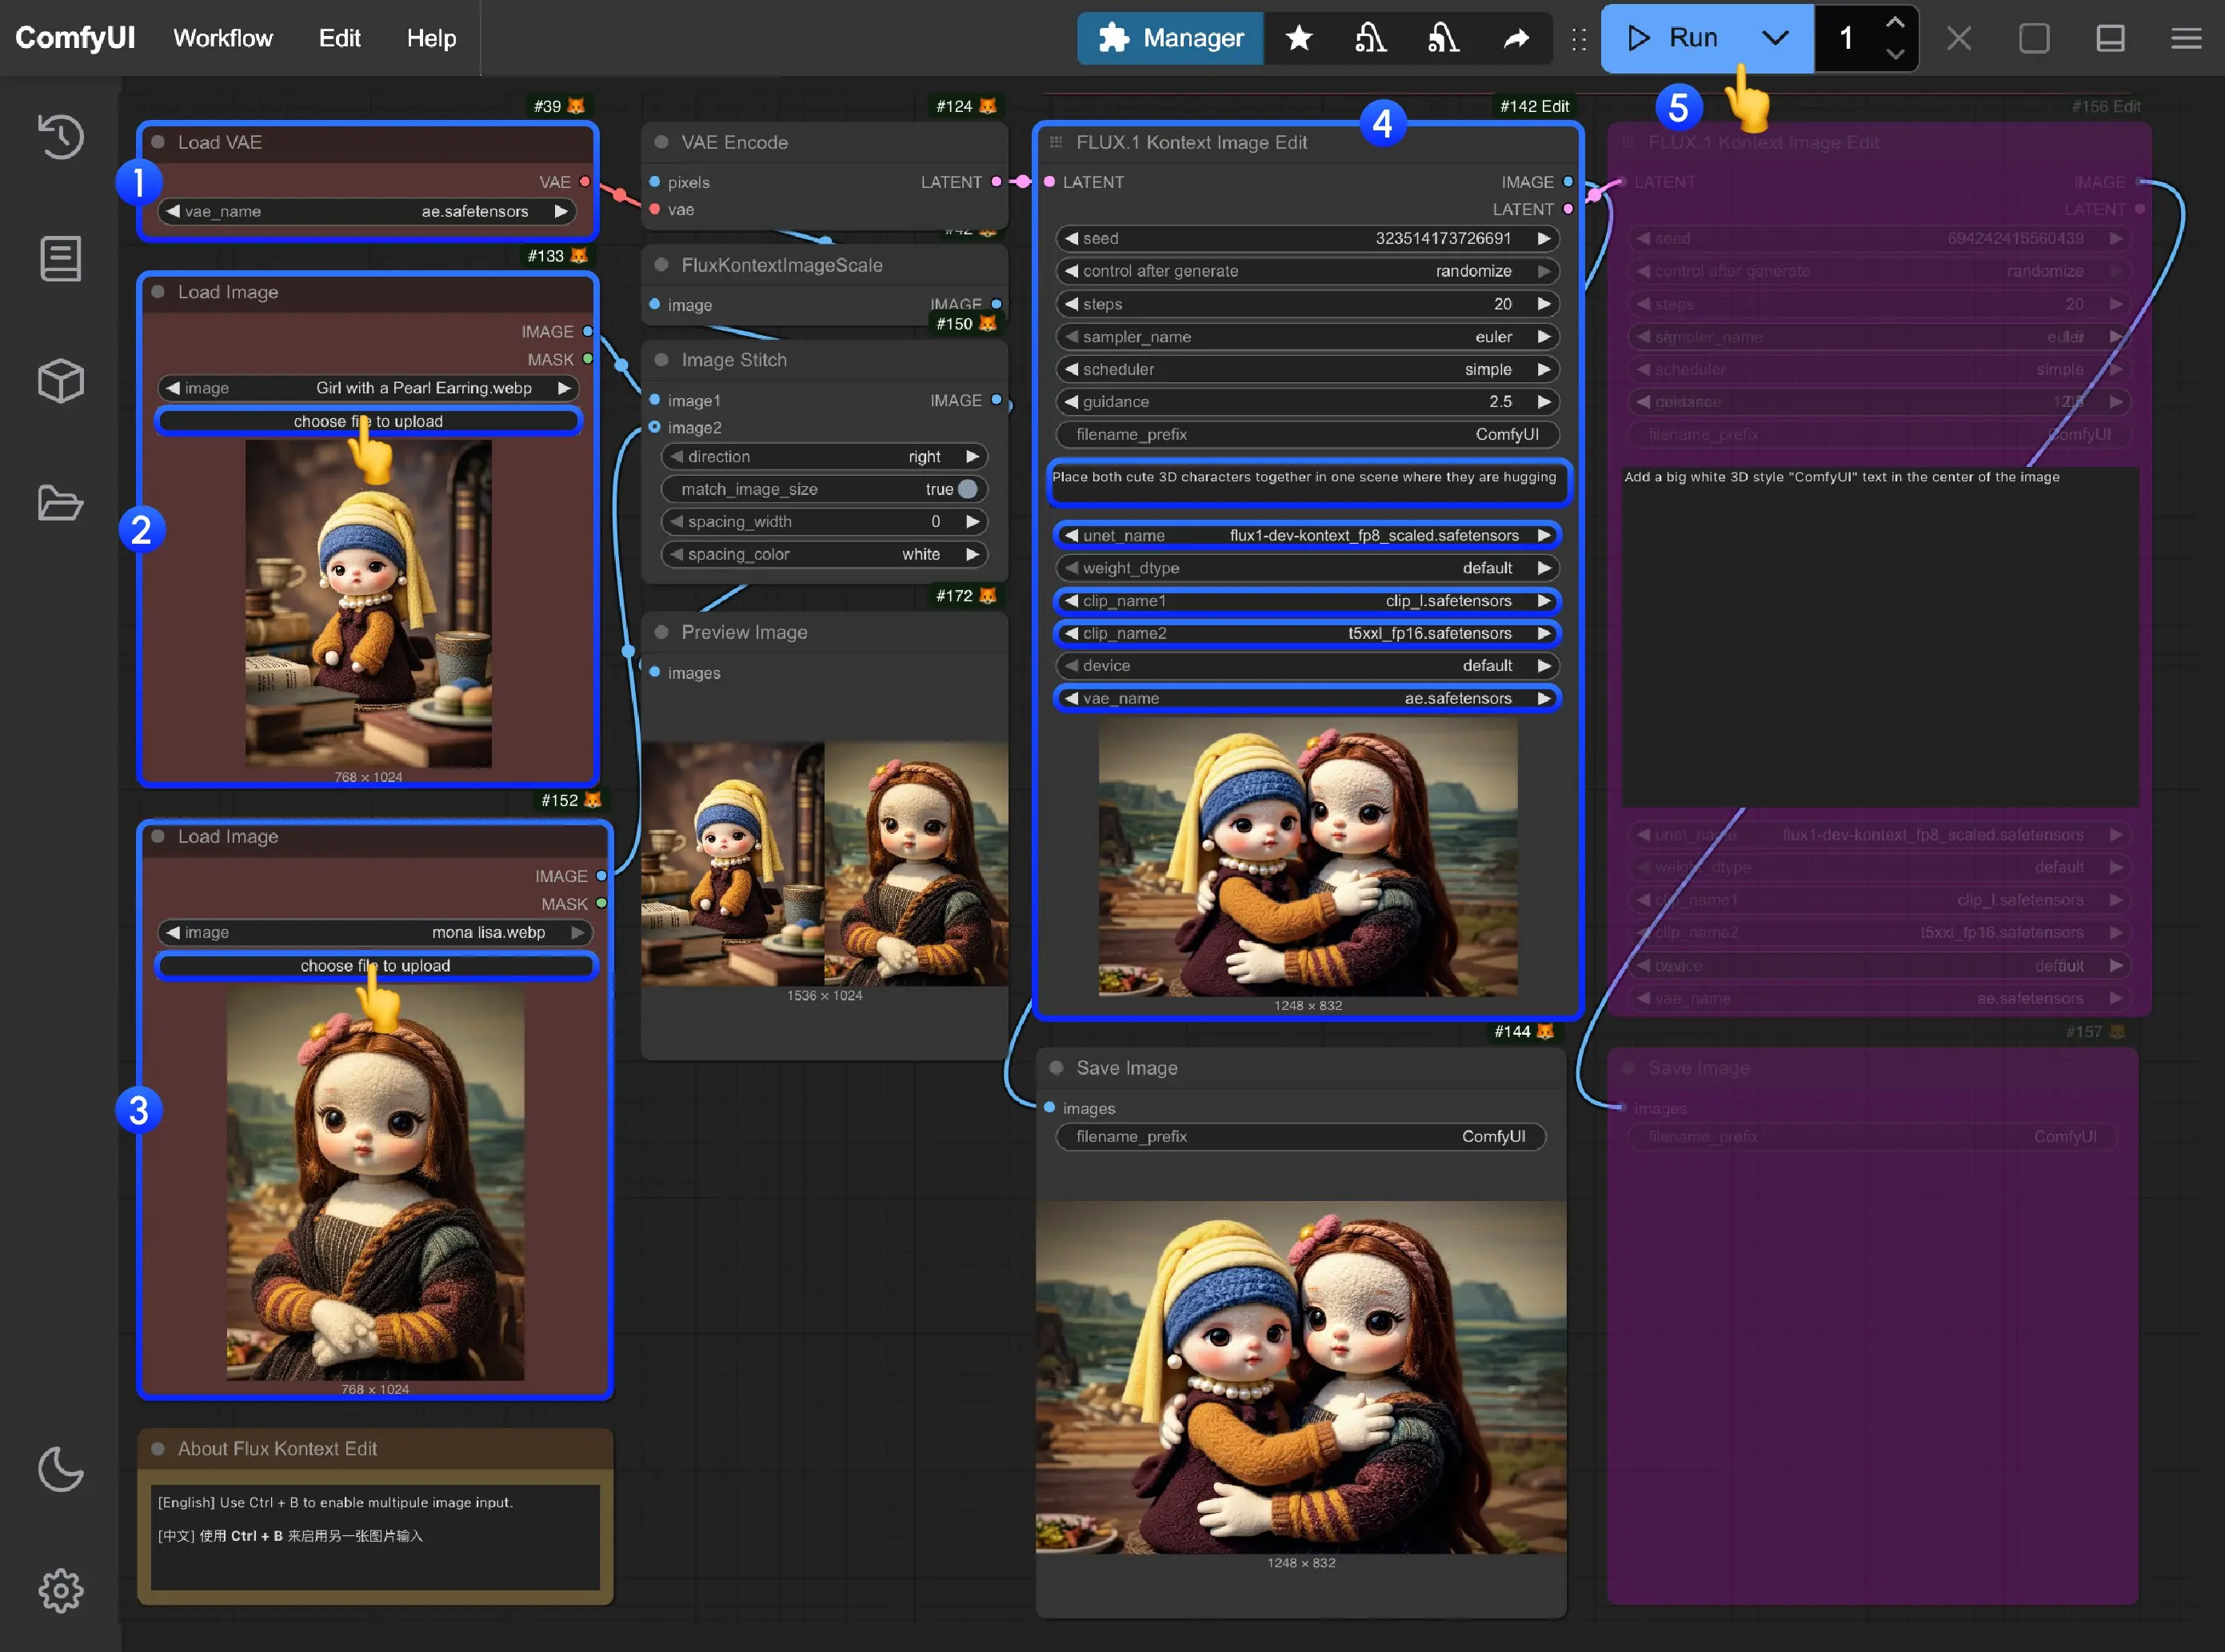Open the Workflow menu

pos(222,38)
